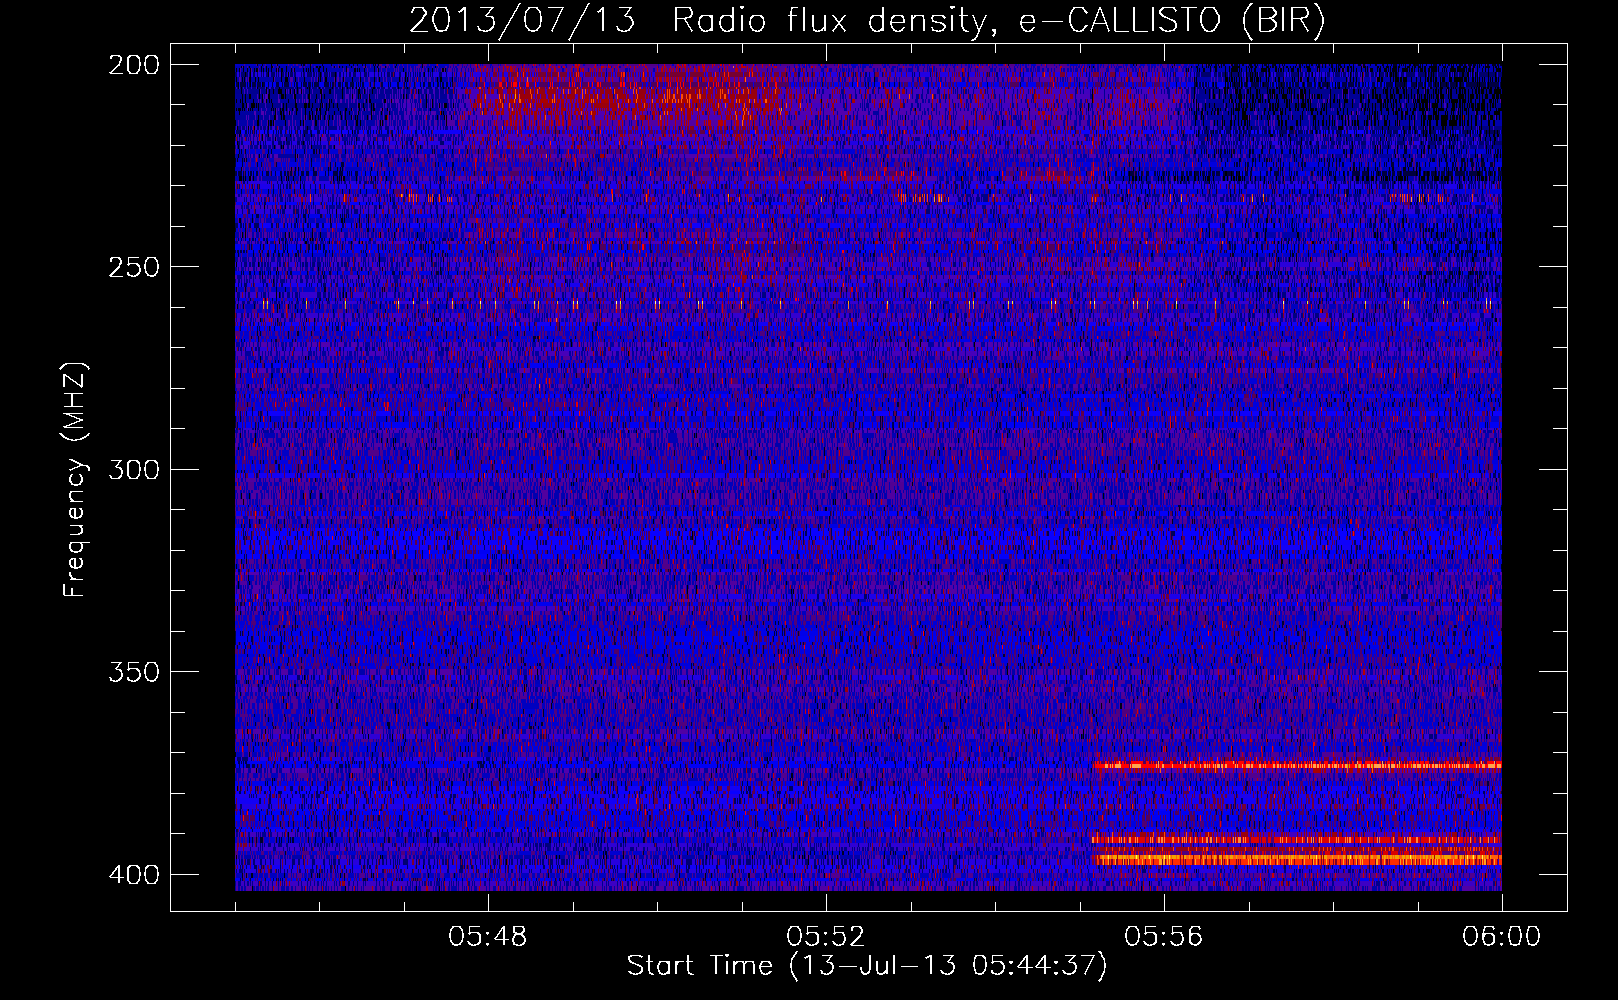Click the 05:56 time tick label
1618x1000 pixels.
[x=1164, y=937]
